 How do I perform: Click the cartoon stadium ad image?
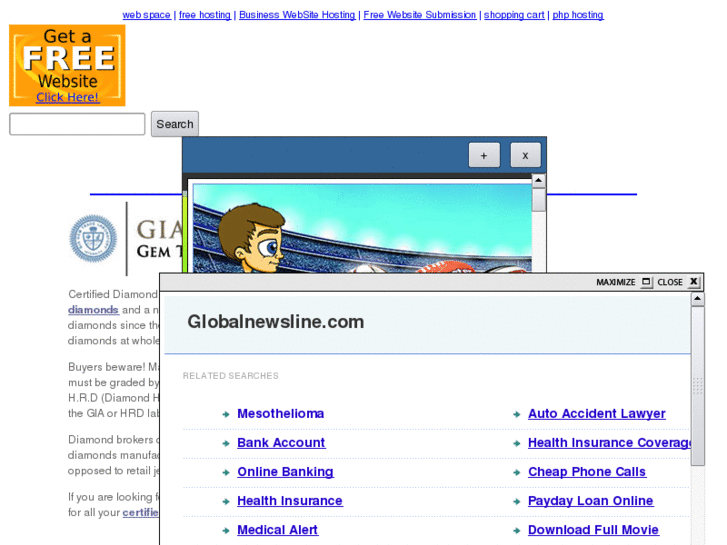pyautogui.click(x=362, y=228)
